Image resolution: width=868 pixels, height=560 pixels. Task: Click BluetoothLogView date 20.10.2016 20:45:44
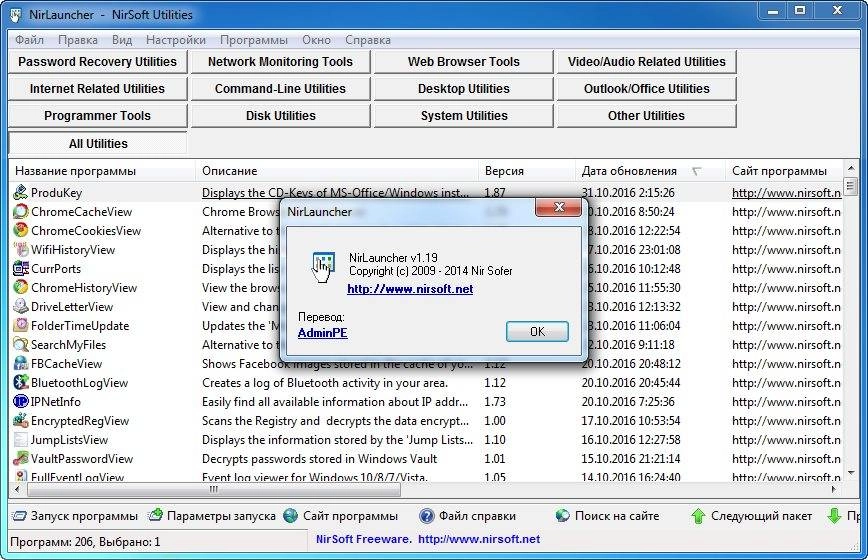pyautogui.click(x=631, y=383)
